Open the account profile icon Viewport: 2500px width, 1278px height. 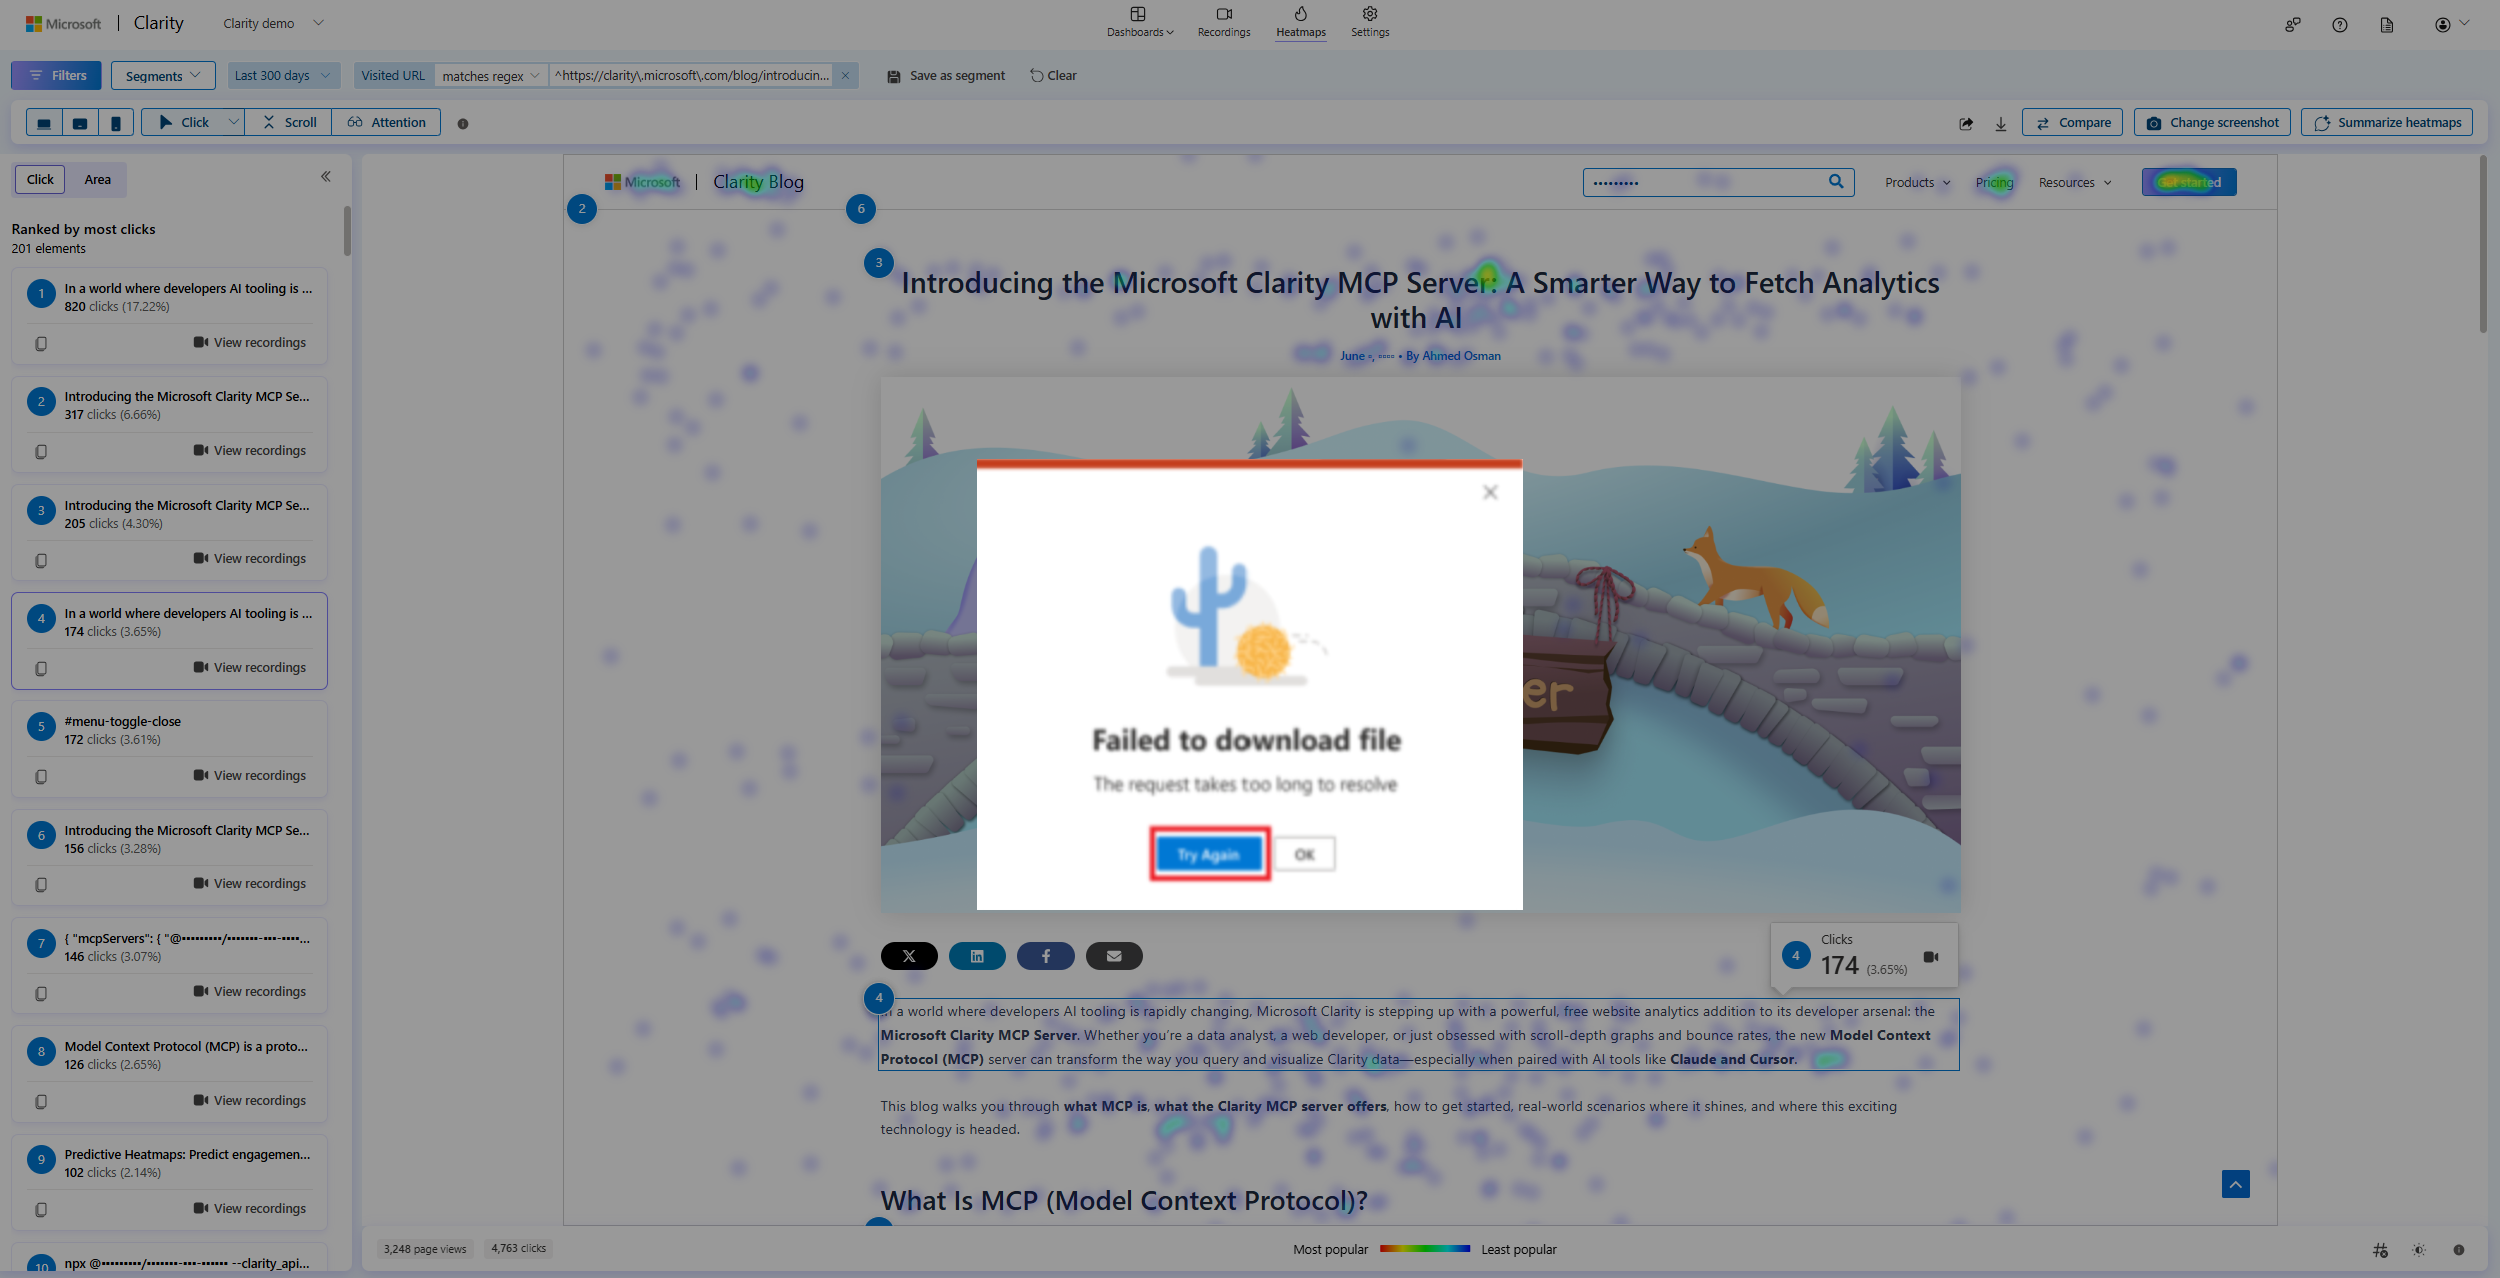pos(2442,25)
